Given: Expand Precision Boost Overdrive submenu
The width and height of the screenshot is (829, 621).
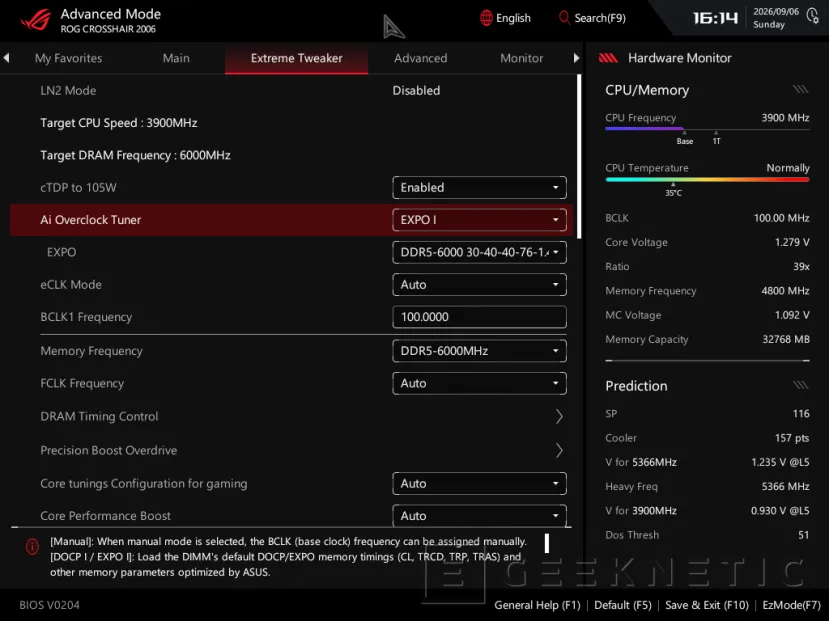Looking at the screenshot, I should (x=559, y=450).
